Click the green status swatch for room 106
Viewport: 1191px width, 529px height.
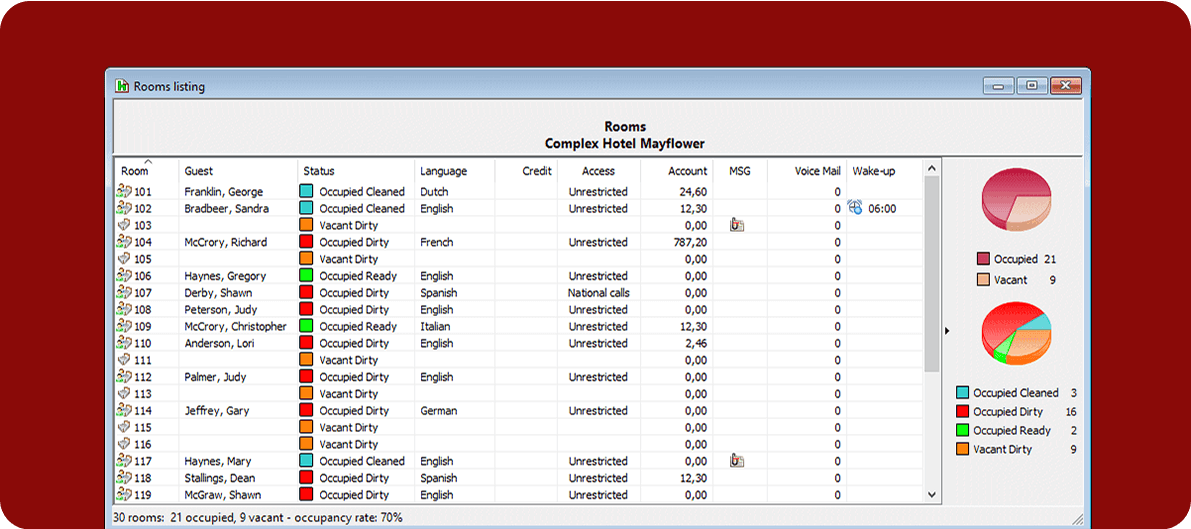306,276
